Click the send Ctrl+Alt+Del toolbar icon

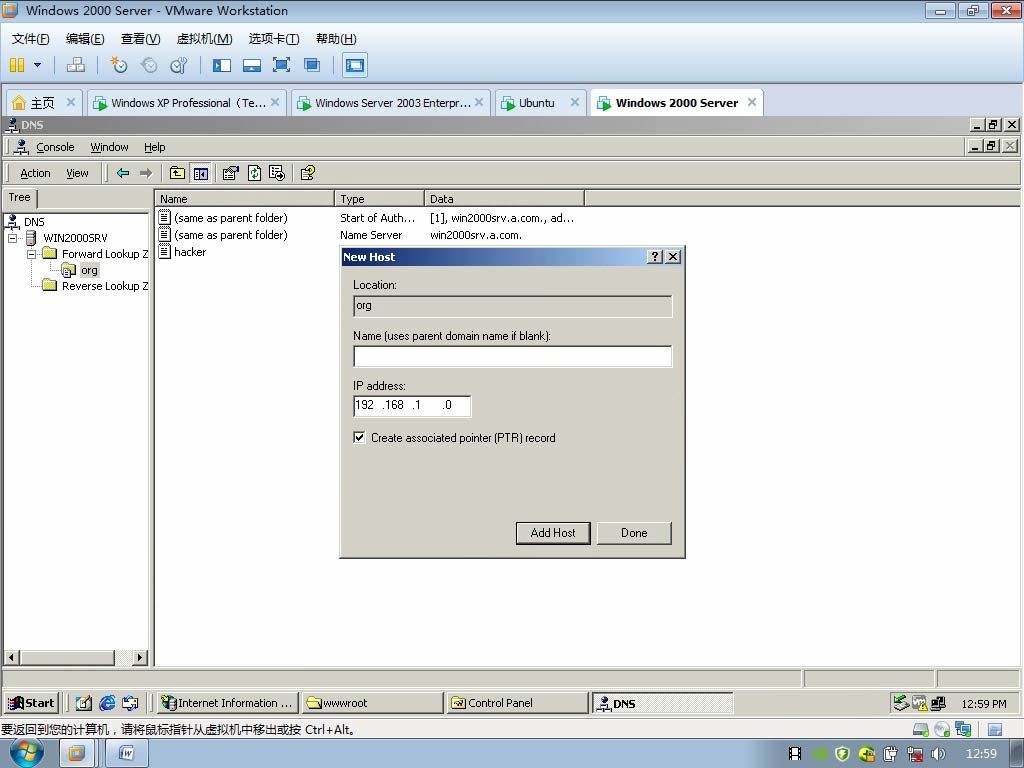pos(76,65)
